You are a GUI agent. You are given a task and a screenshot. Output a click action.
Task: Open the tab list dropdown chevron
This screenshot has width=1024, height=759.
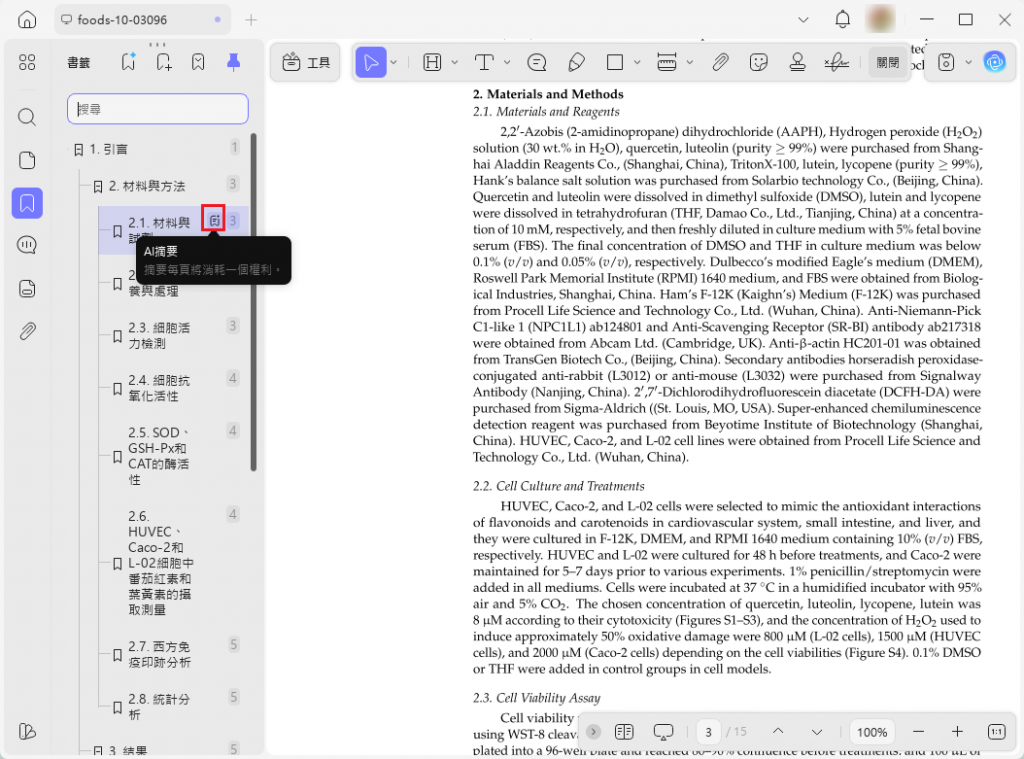(x=803, y=20)
